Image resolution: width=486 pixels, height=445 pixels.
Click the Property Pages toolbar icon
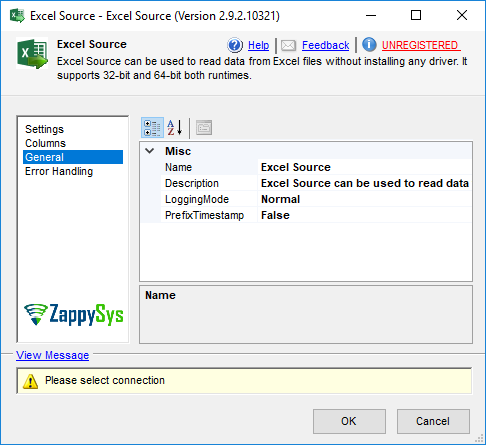204,128
